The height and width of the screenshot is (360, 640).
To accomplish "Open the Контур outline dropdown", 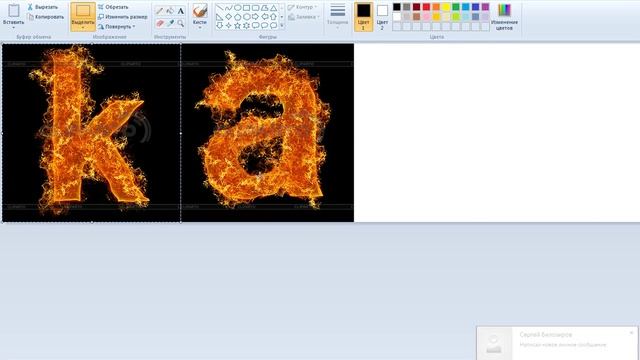I will click(x=303, y=7).
